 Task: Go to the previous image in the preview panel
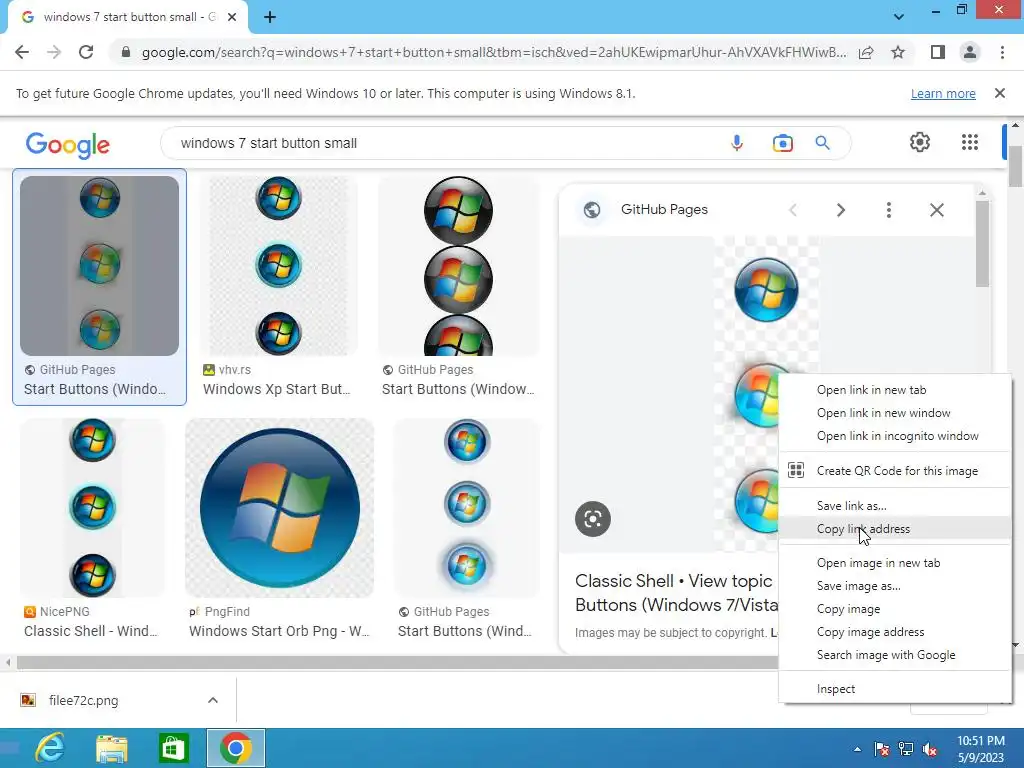coord(793,210)
